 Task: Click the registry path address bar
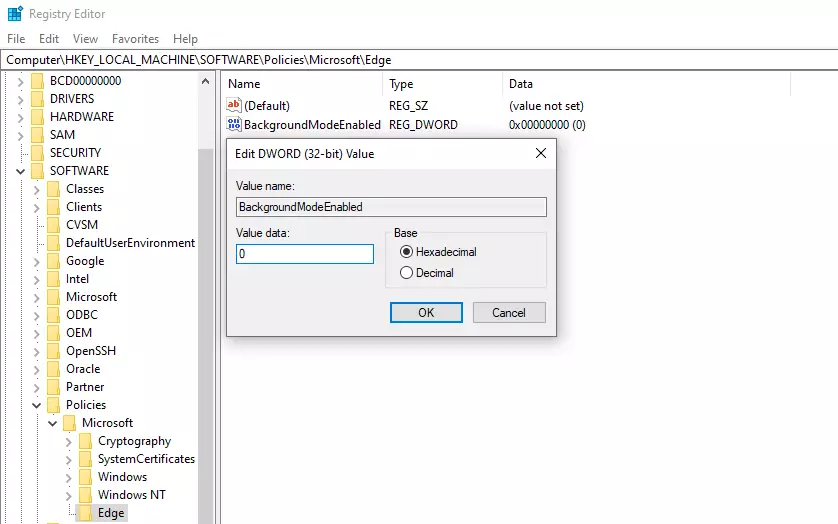tap(419, 60)
